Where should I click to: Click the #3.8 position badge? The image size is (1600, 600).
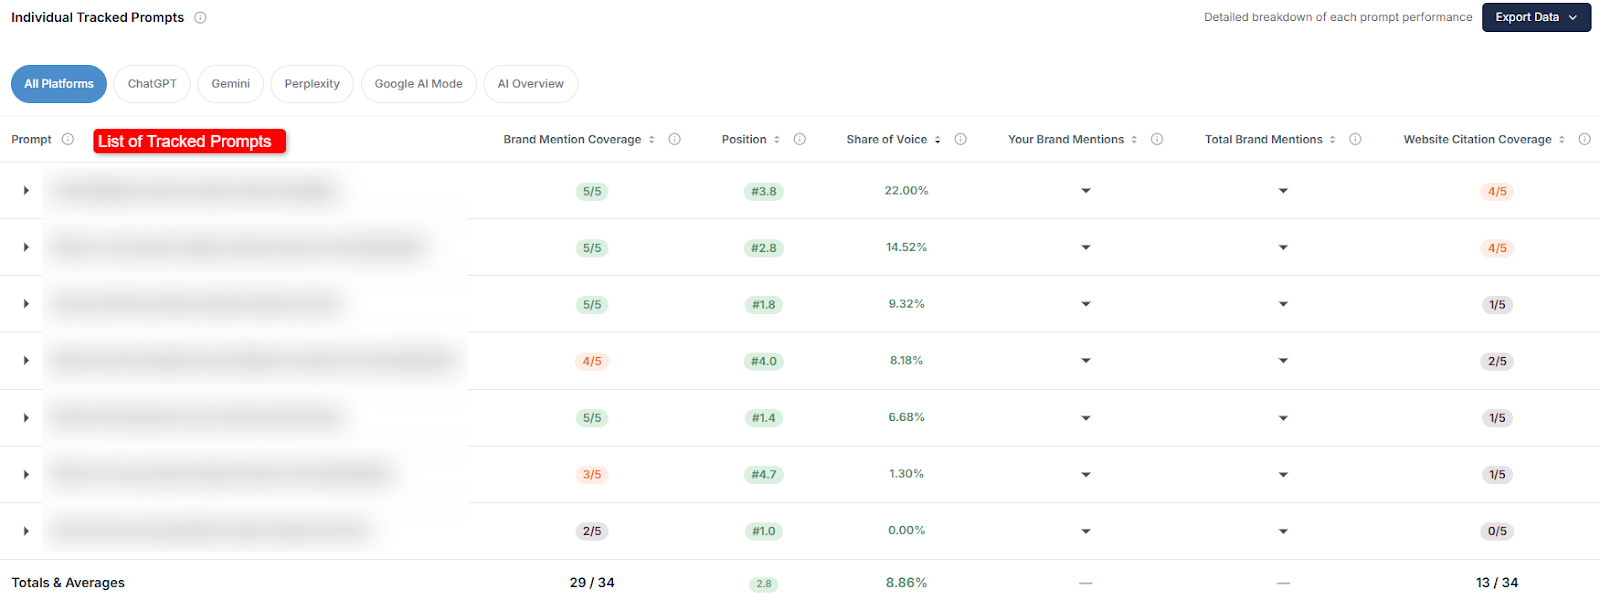click(763, 191)
